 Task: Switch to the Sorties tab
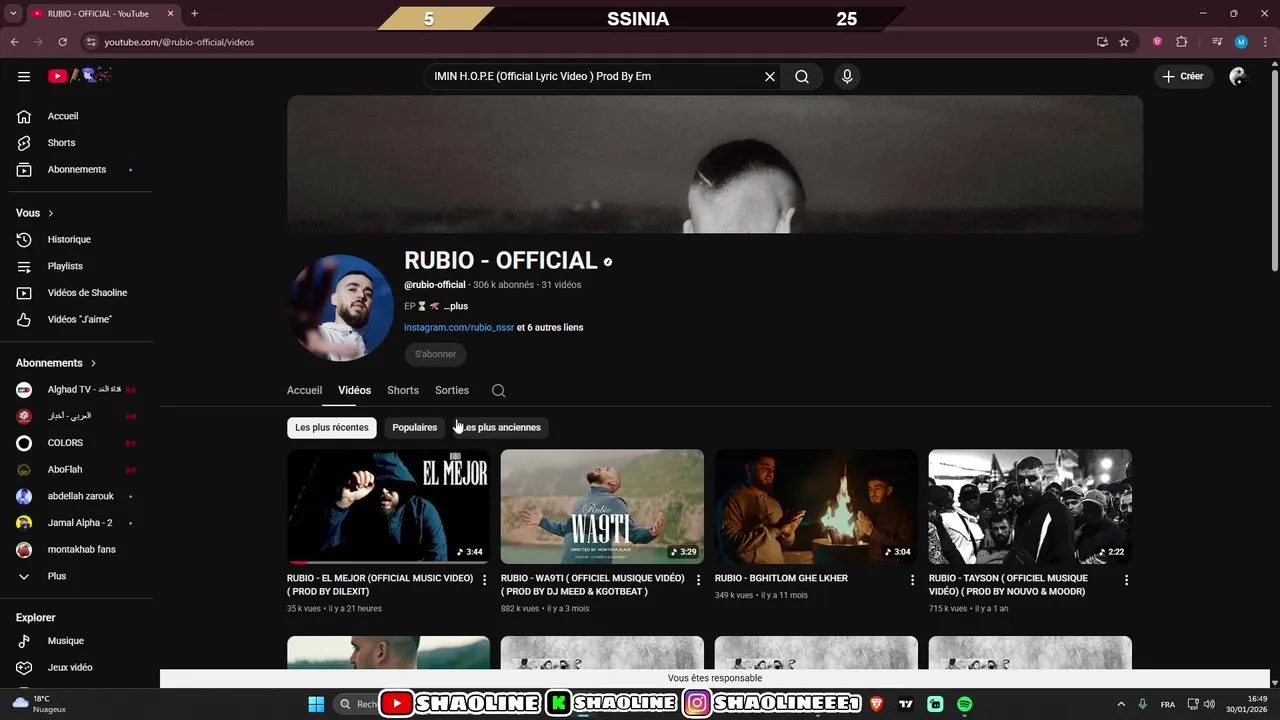[452, 391]
